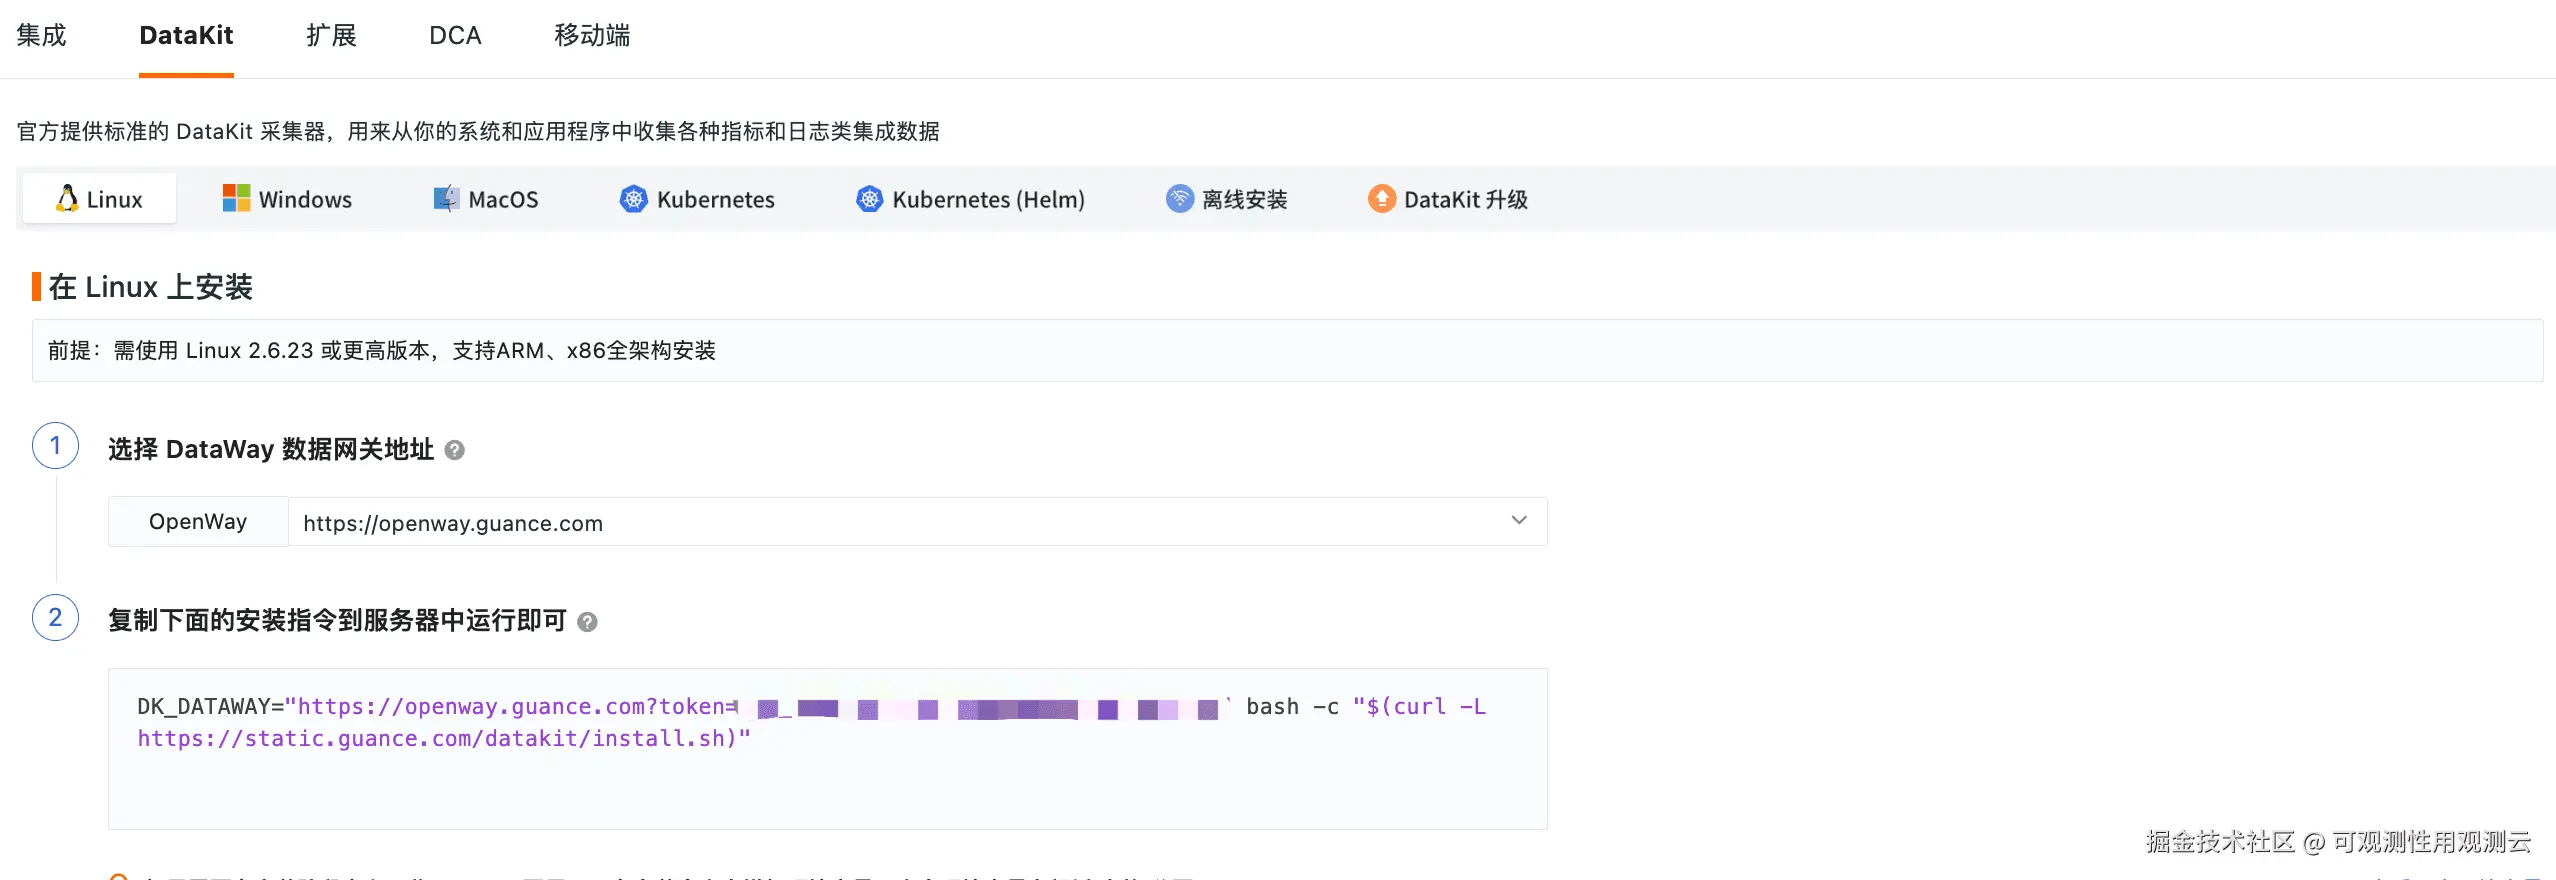Click the 前提 Linux 2.6.23 requirement note

tap(1287, 351)
